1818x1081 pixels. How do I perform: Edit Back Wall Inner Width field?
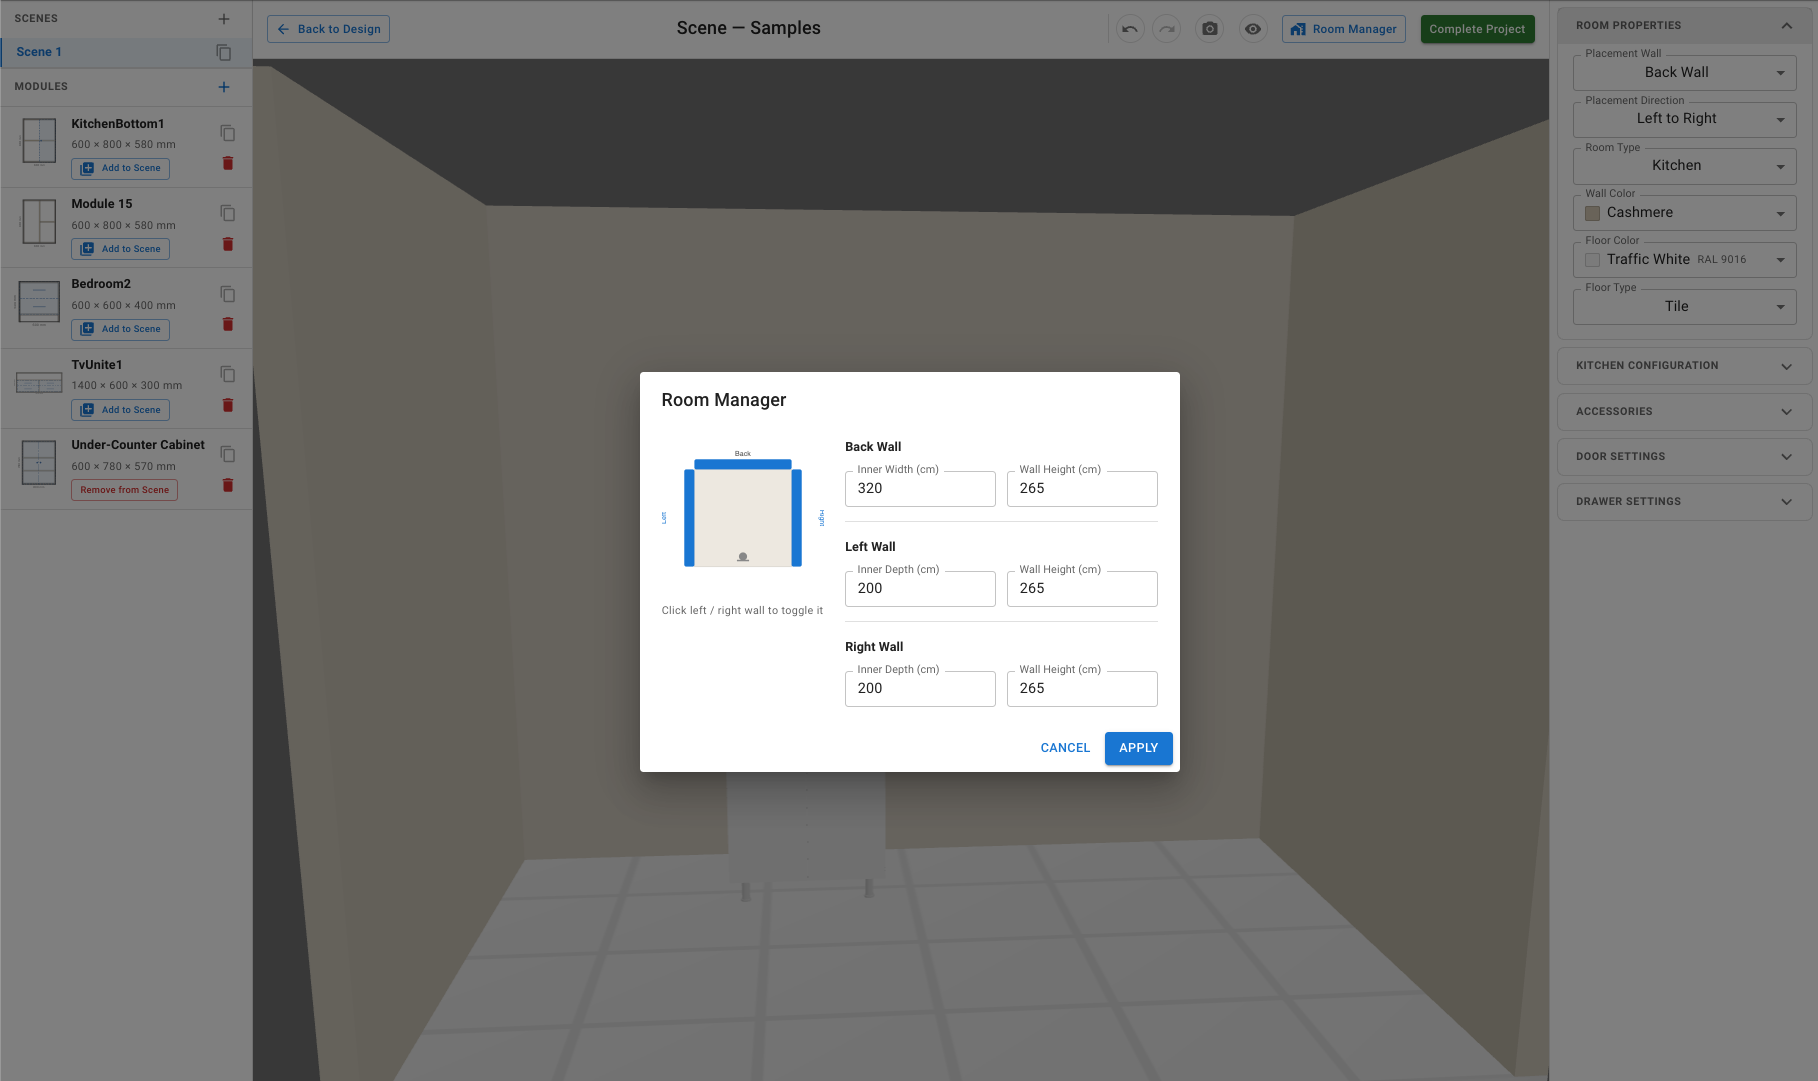(x=920, y=489)
